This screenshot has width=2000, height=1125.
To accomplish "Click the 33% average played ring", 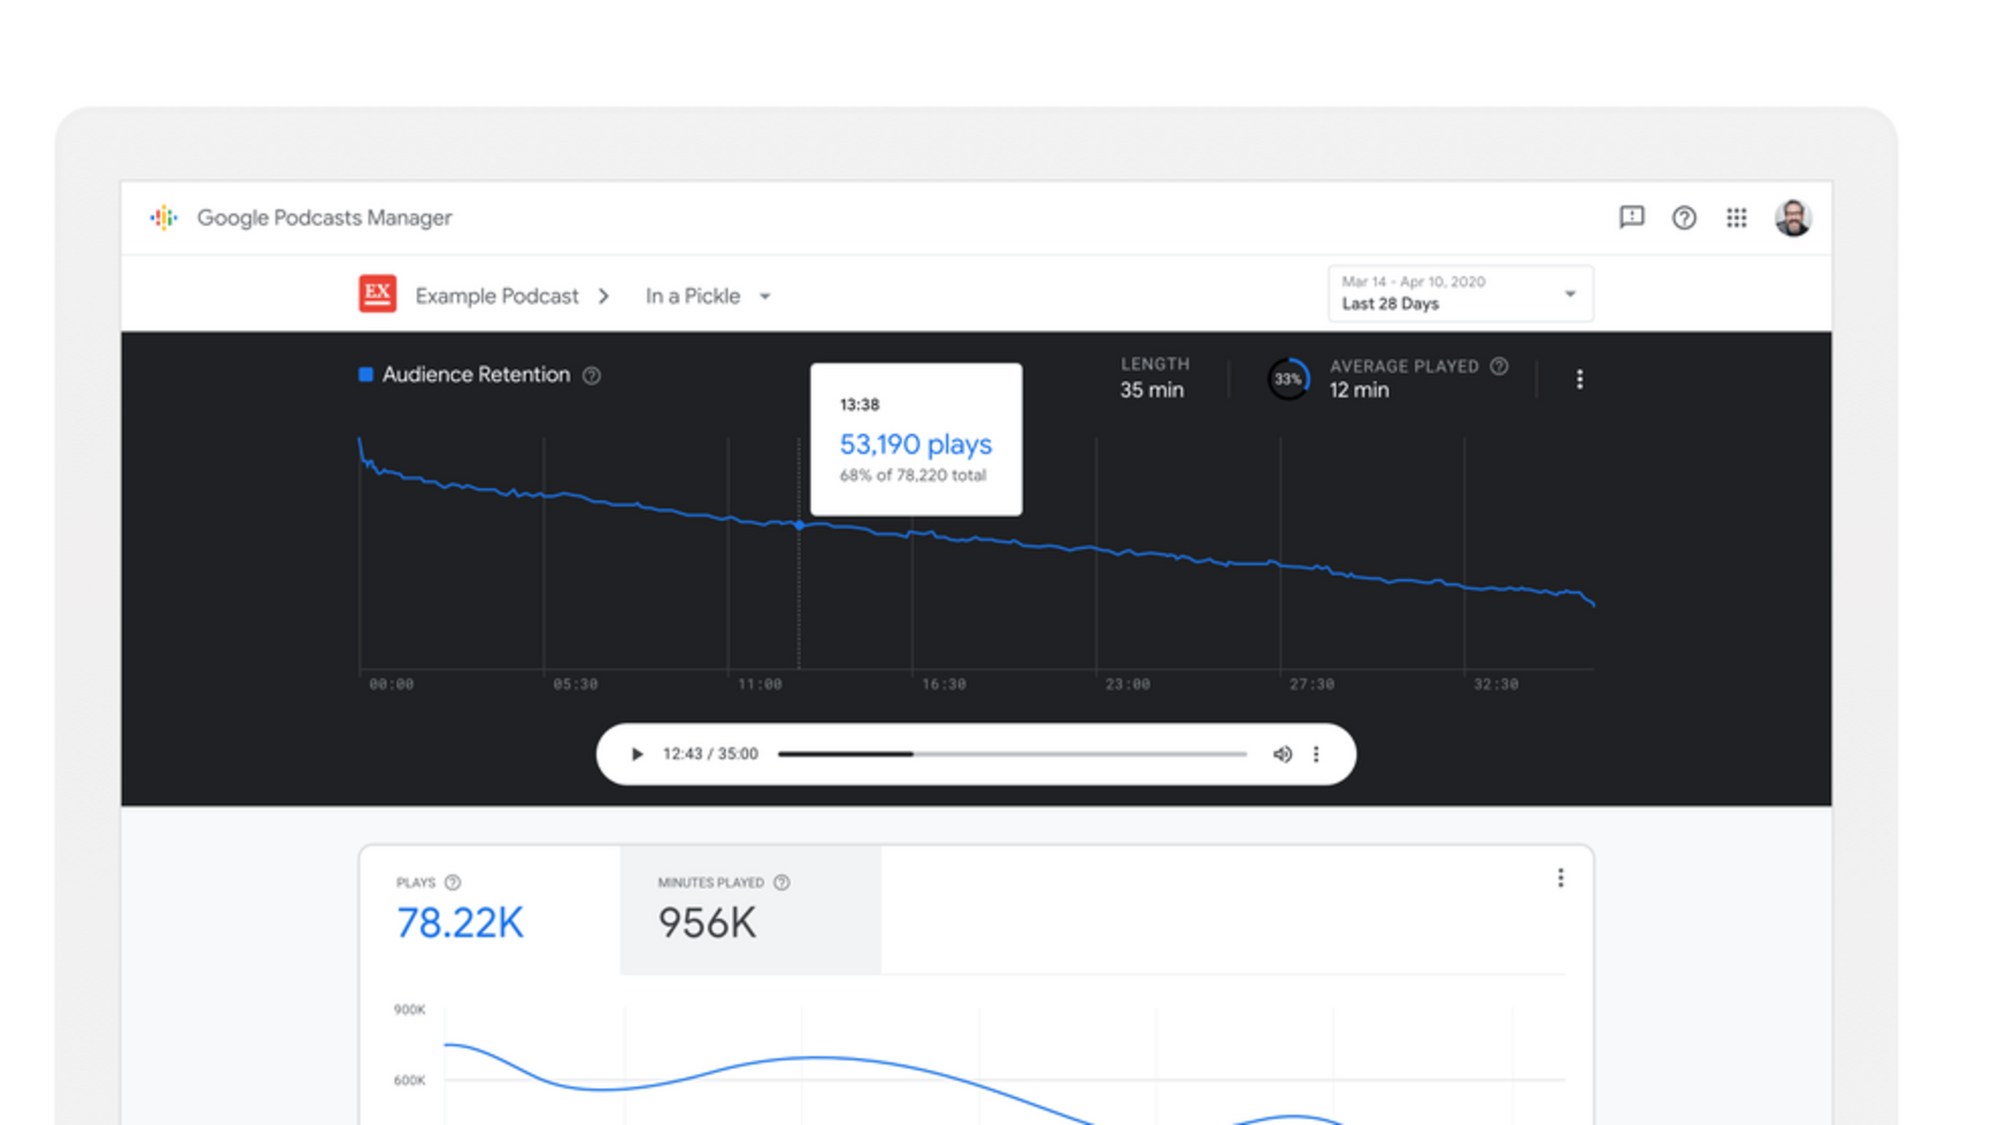I will pyautogui.click(x=1288, y=379).
